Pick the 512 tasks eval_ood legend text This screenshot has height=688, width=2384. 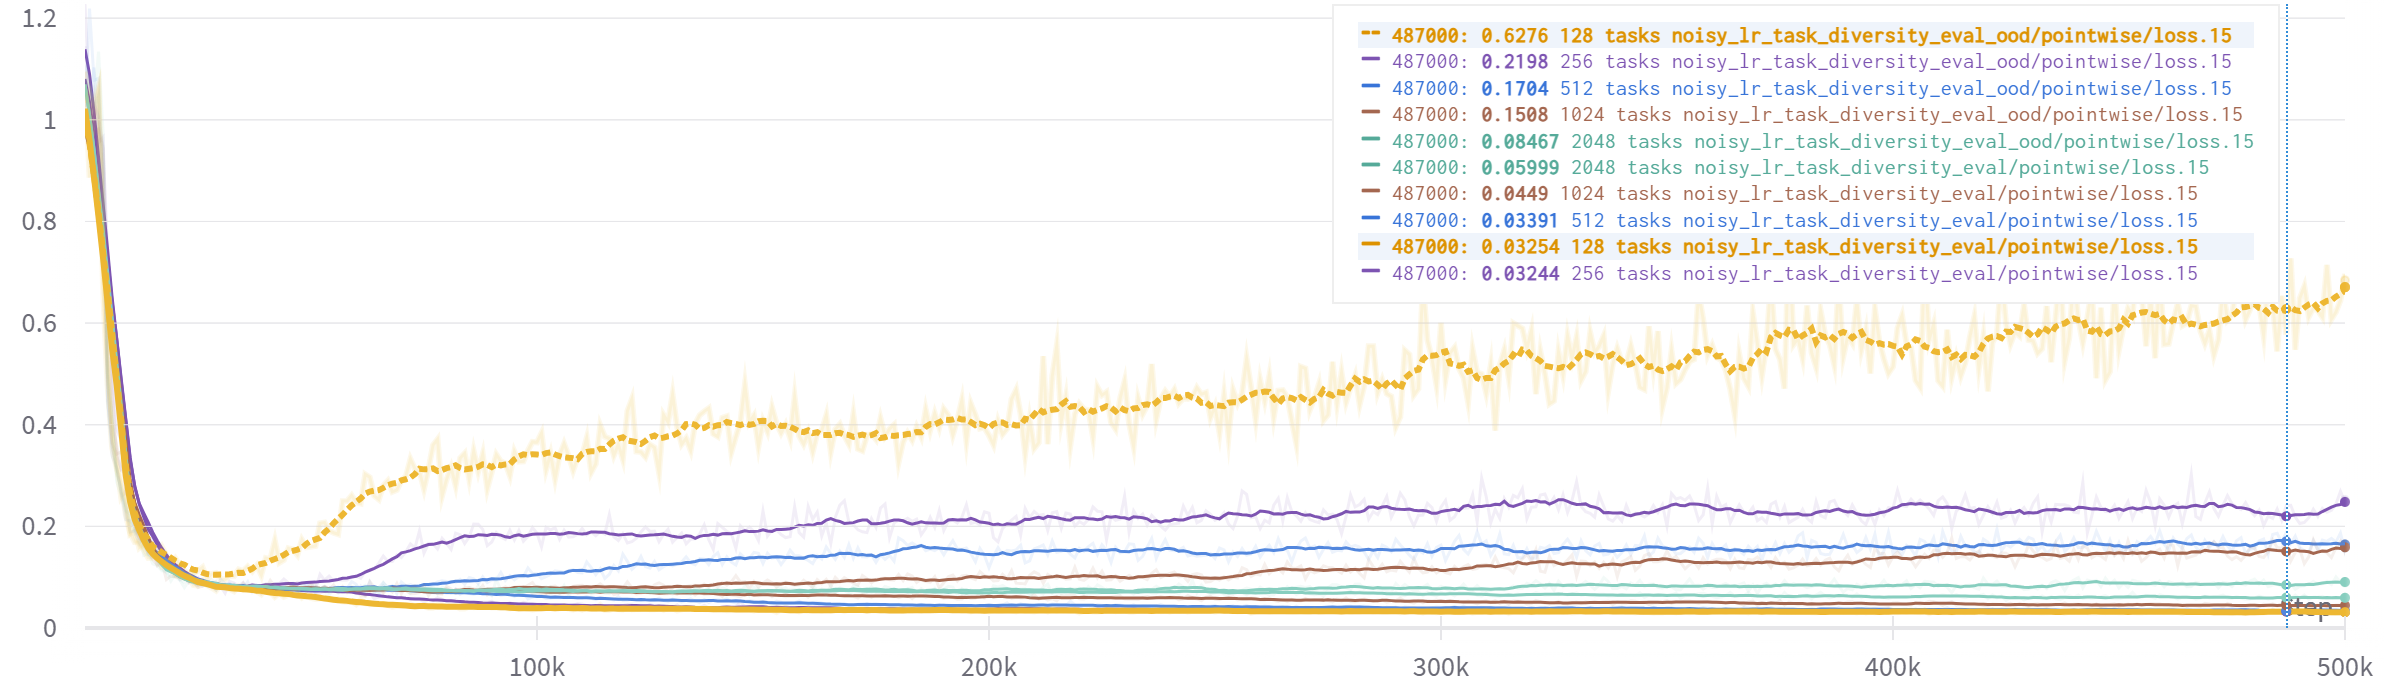(1811, 89)
